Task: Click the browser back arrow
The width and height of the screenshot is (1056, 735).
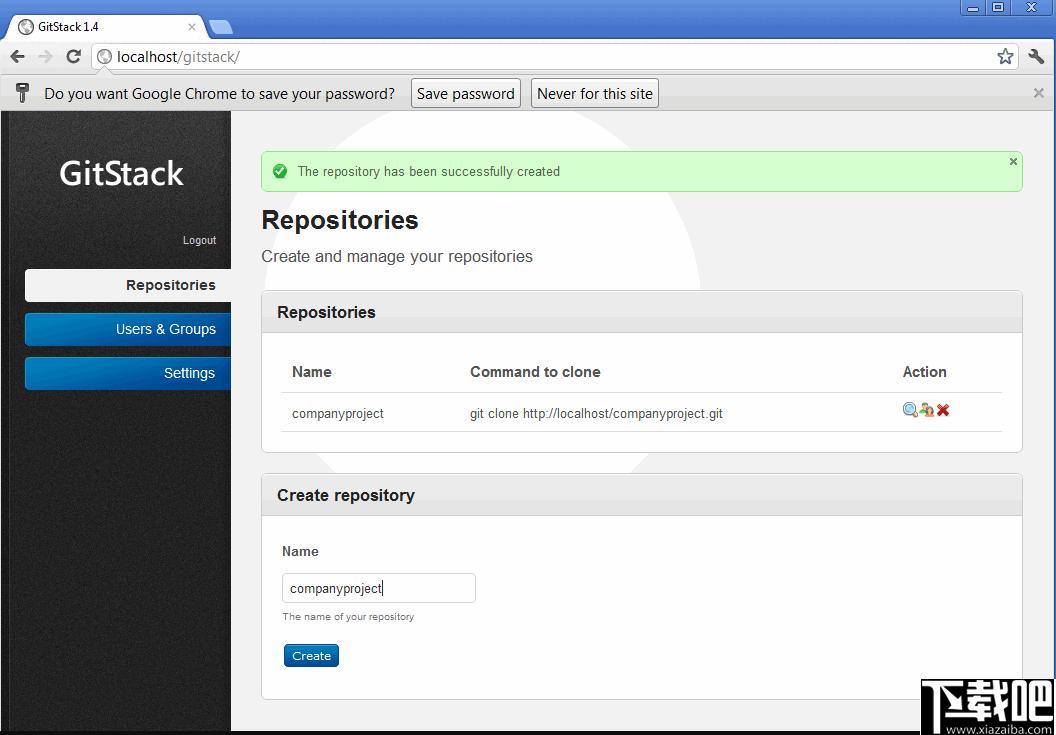Action: click(x=18, y=57)
